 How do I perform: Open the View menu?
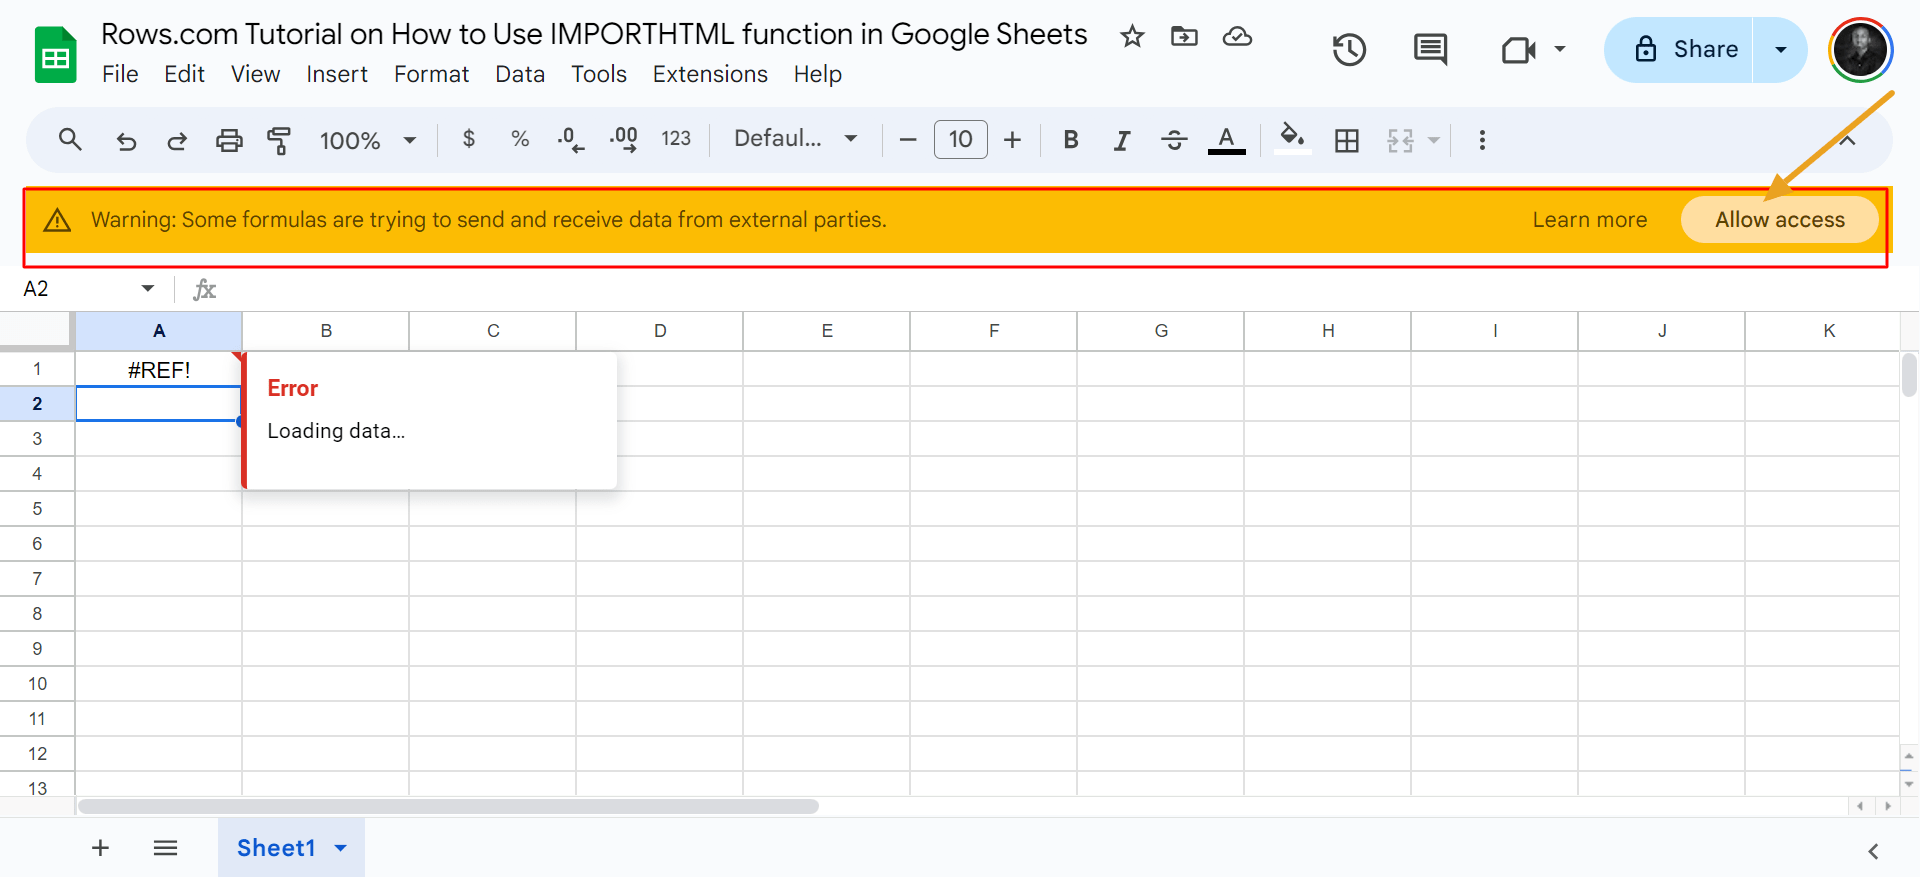click(255, 75)
